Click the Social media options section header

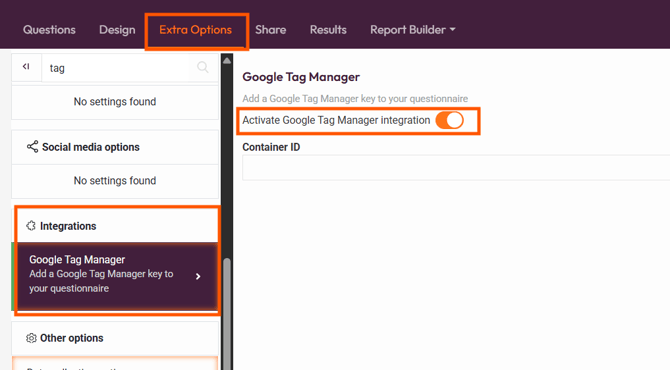(x=115, y=147)
